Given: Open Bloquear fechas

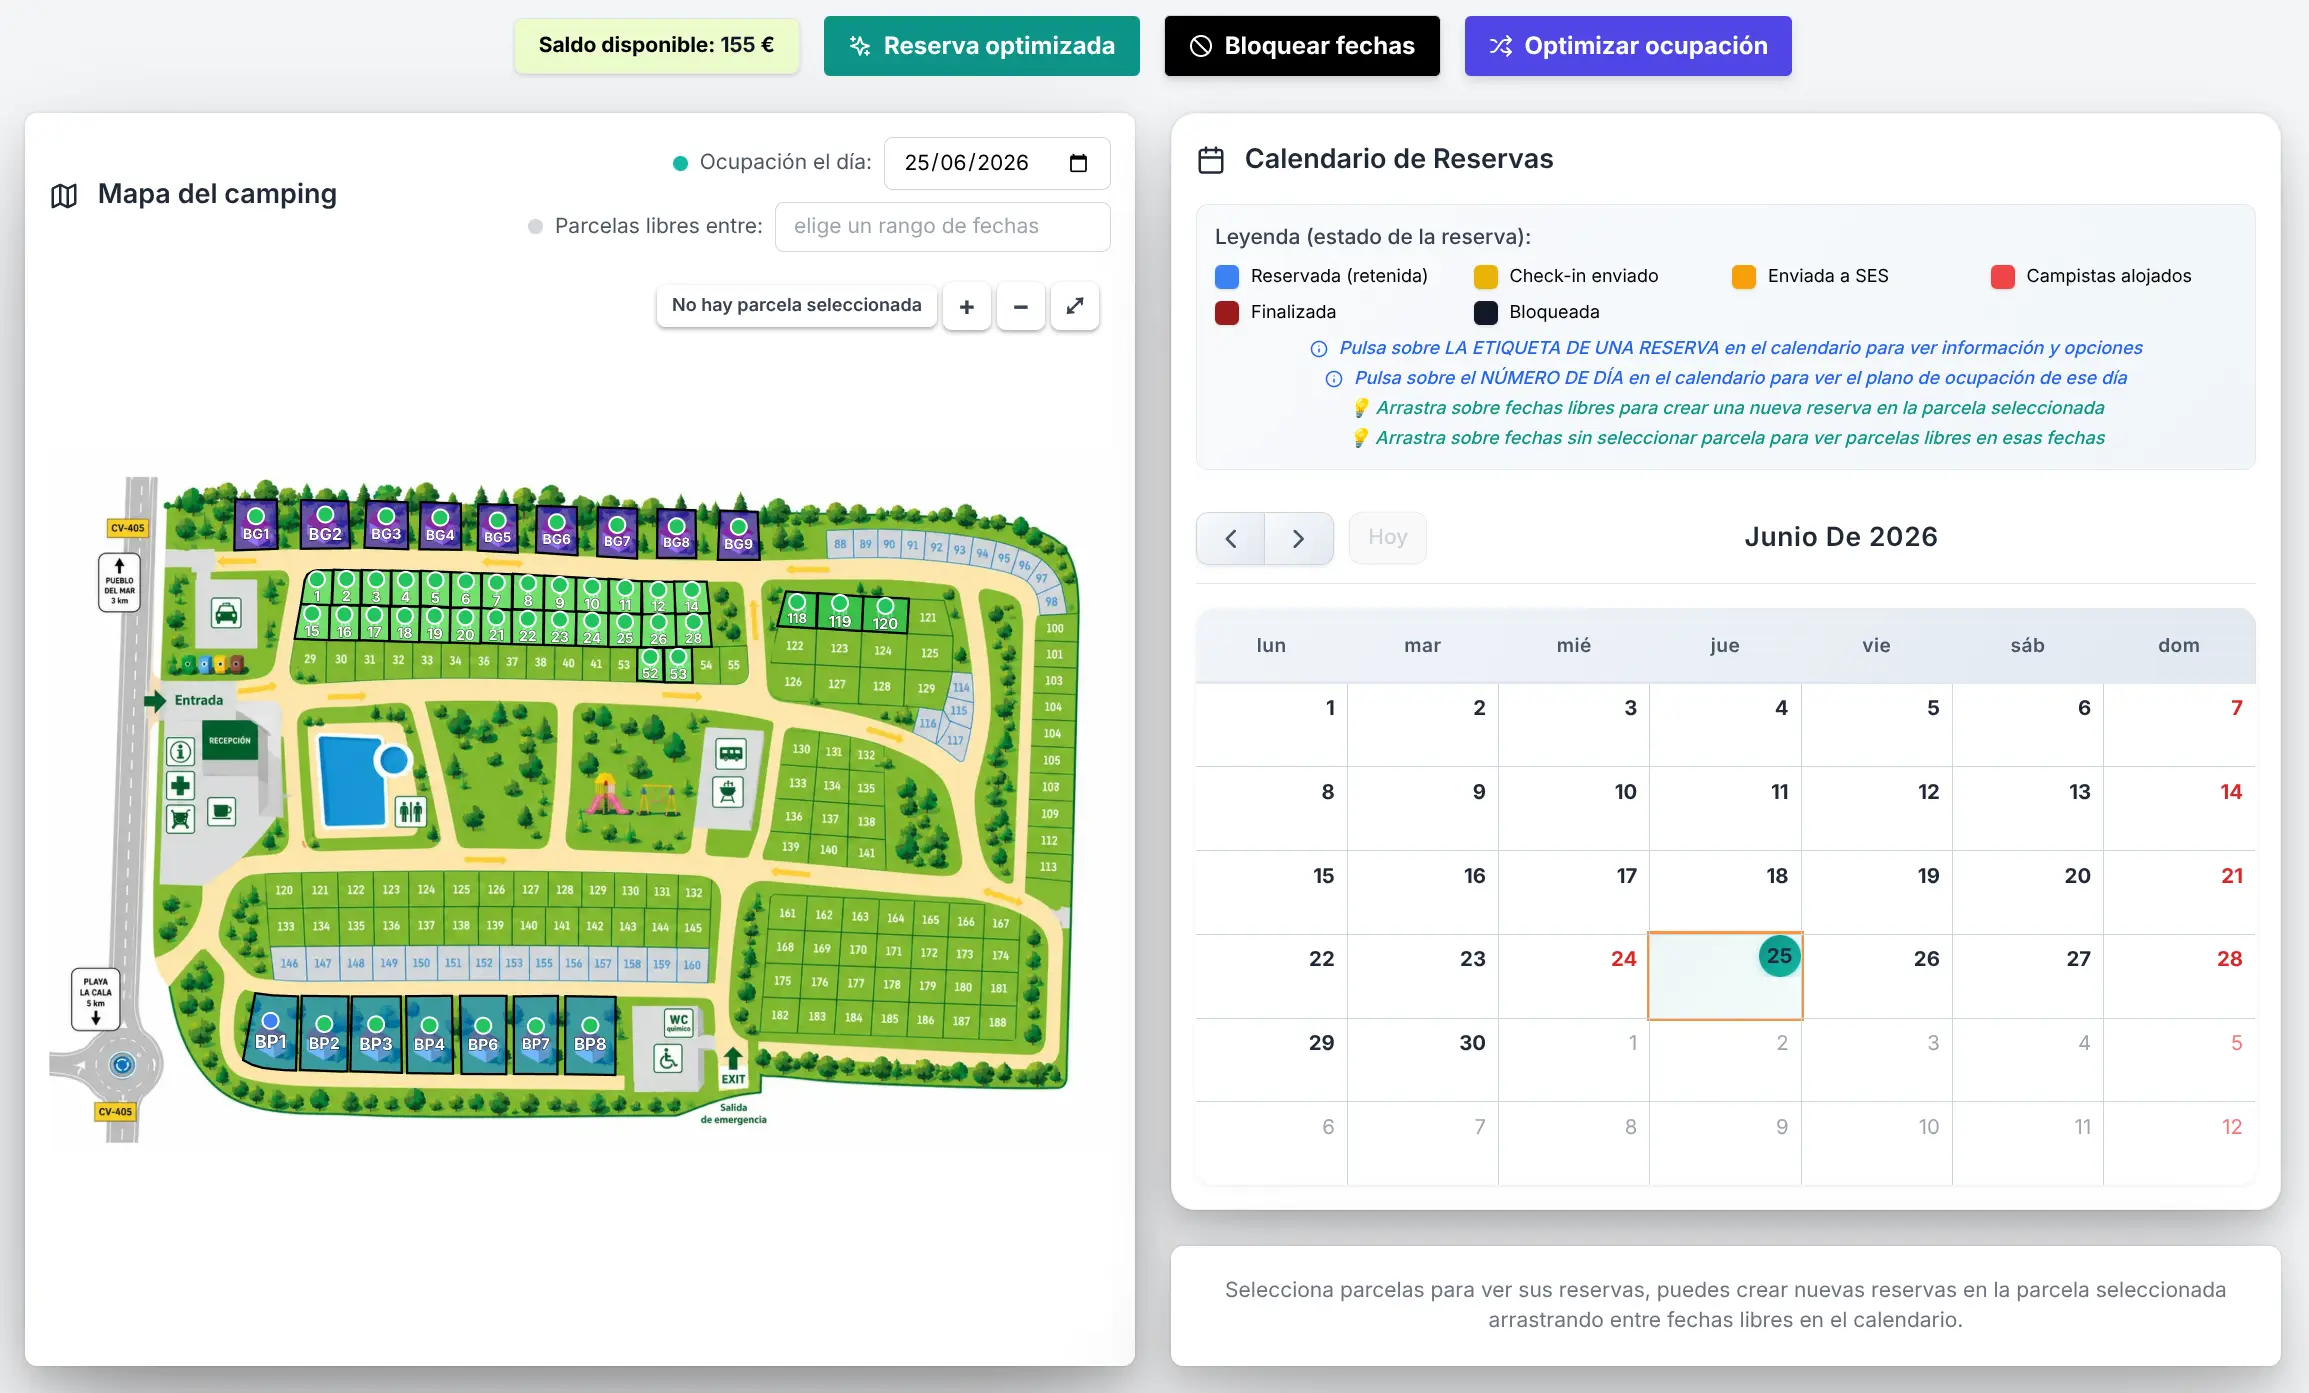Looking at the screenshot, I should 1301,46.
